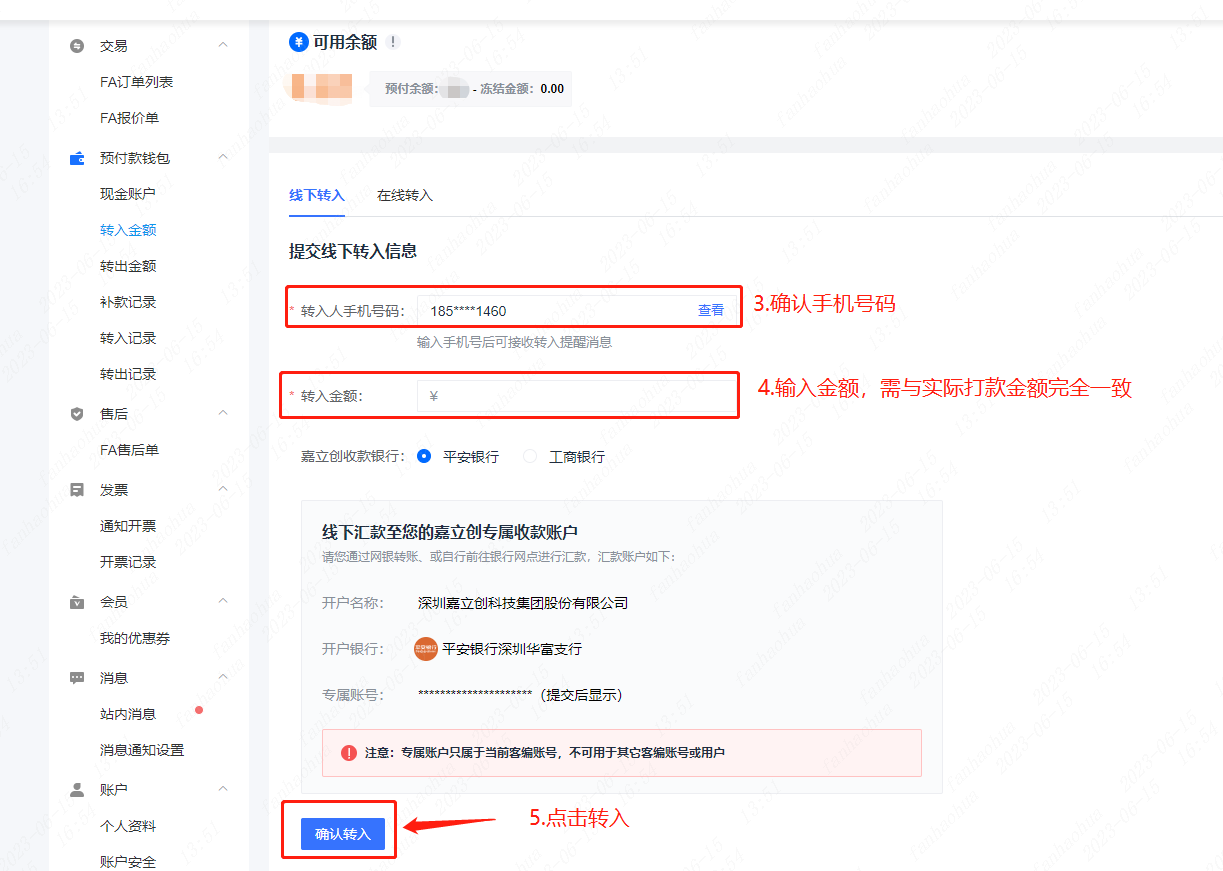
Task: Click the 发票 invoice icon
Action: coord(77,490)
